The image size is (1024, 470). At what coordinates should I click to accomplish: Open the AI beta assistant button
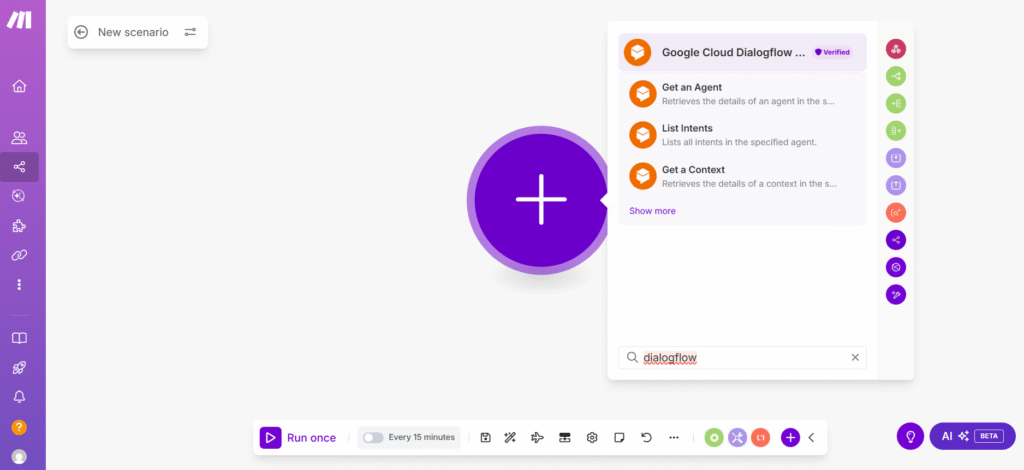pyautogui.click(x=971, y=436)
